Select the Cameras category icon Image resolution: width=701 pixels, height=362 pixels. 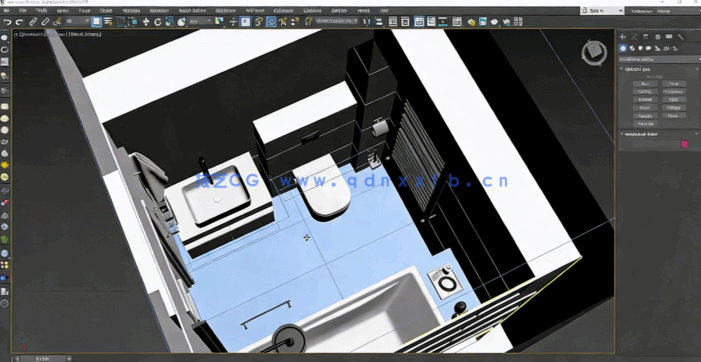pos(648,48)
